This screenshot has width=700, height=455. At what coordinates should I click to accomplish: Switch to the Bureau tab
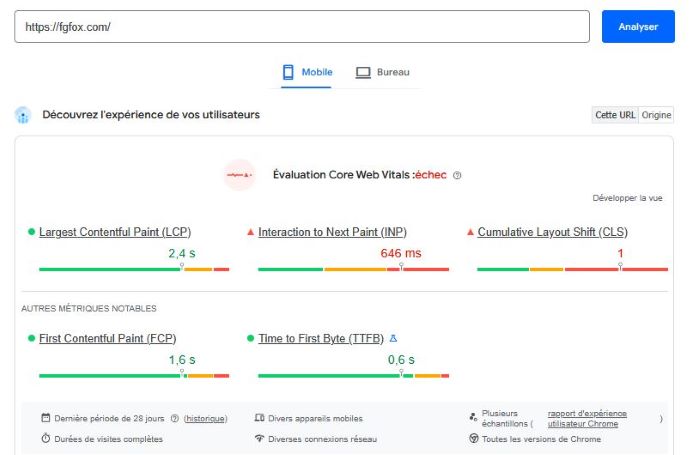click(x=382, y=72)
